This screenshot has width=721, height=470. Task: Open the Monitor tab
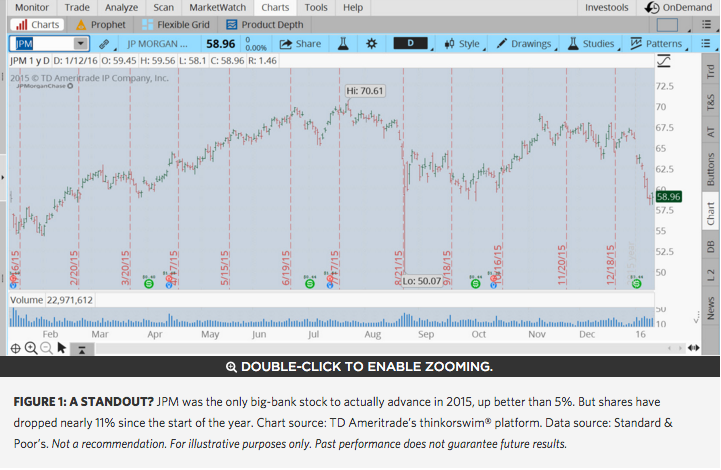click(32, 7)
